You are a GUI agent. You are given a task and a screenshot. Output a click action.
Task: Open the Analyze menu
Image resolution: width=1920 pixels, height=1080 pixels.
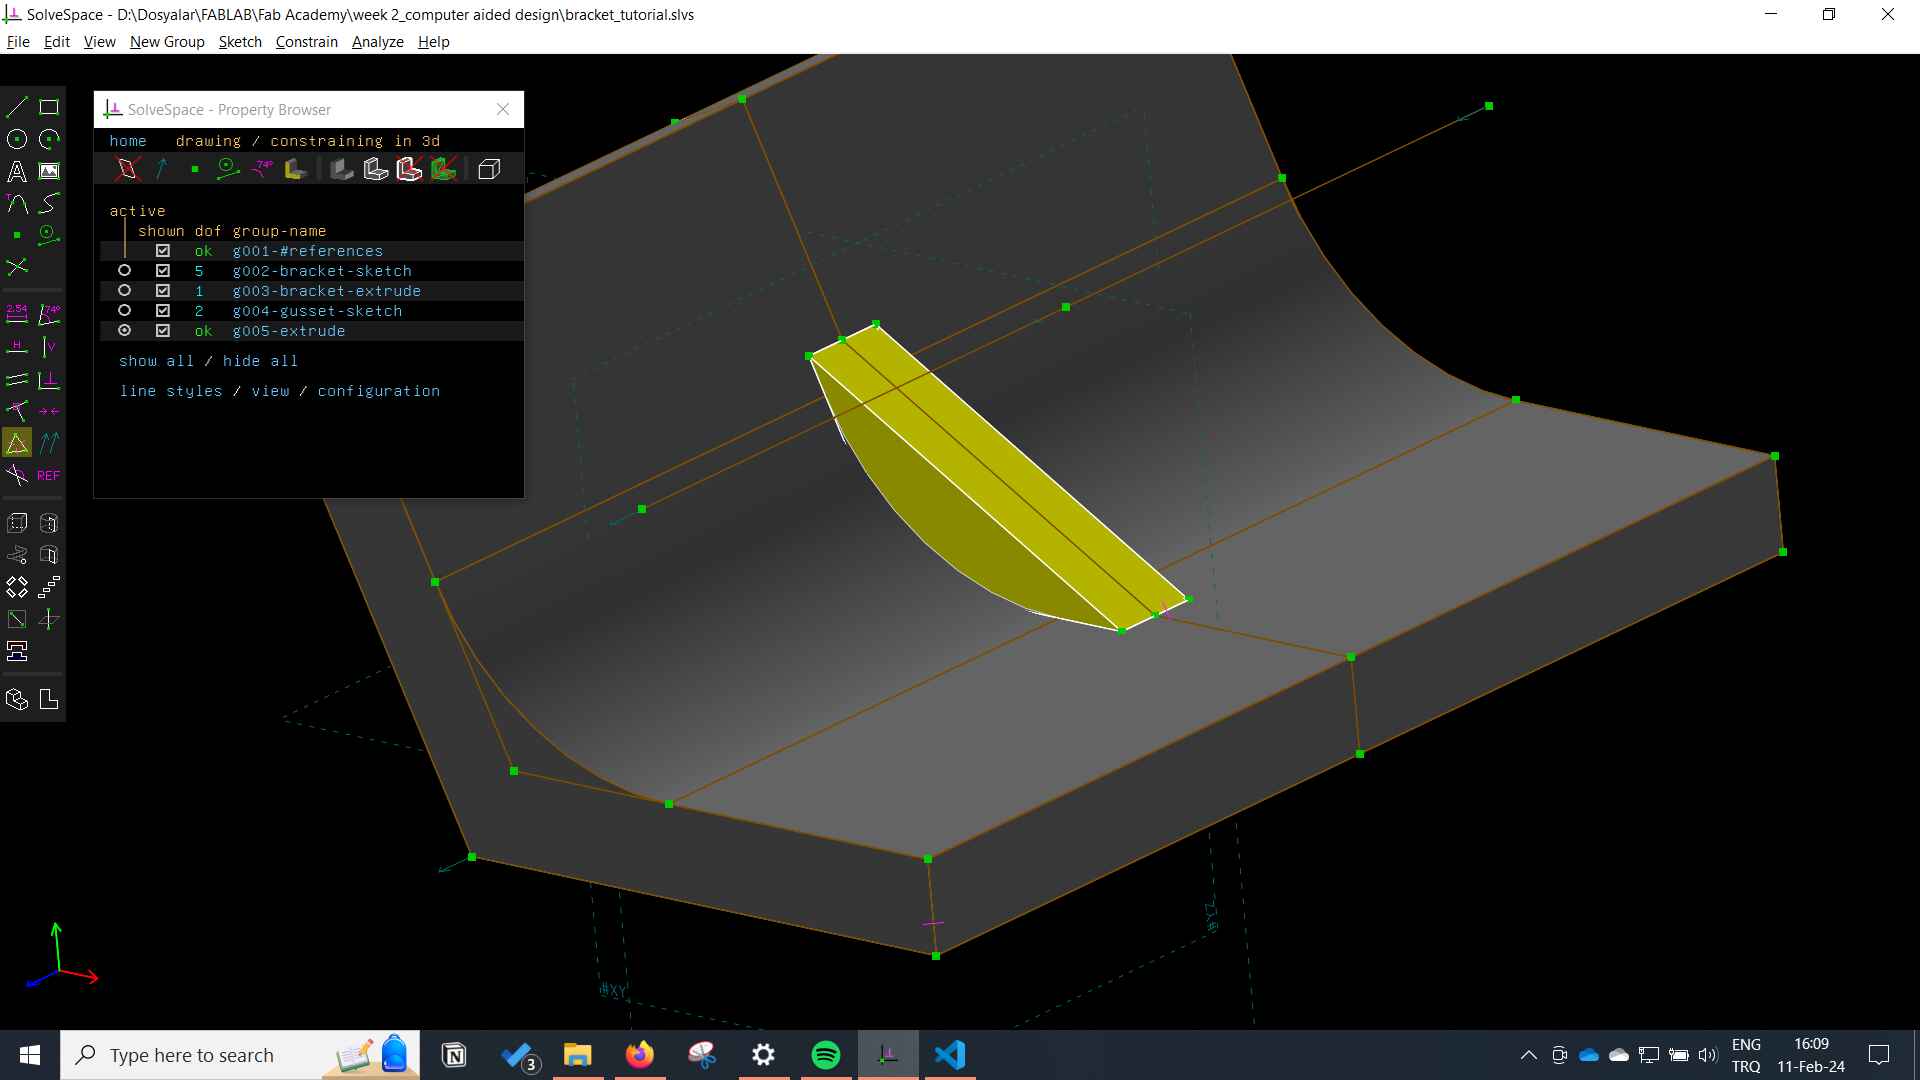378,42
